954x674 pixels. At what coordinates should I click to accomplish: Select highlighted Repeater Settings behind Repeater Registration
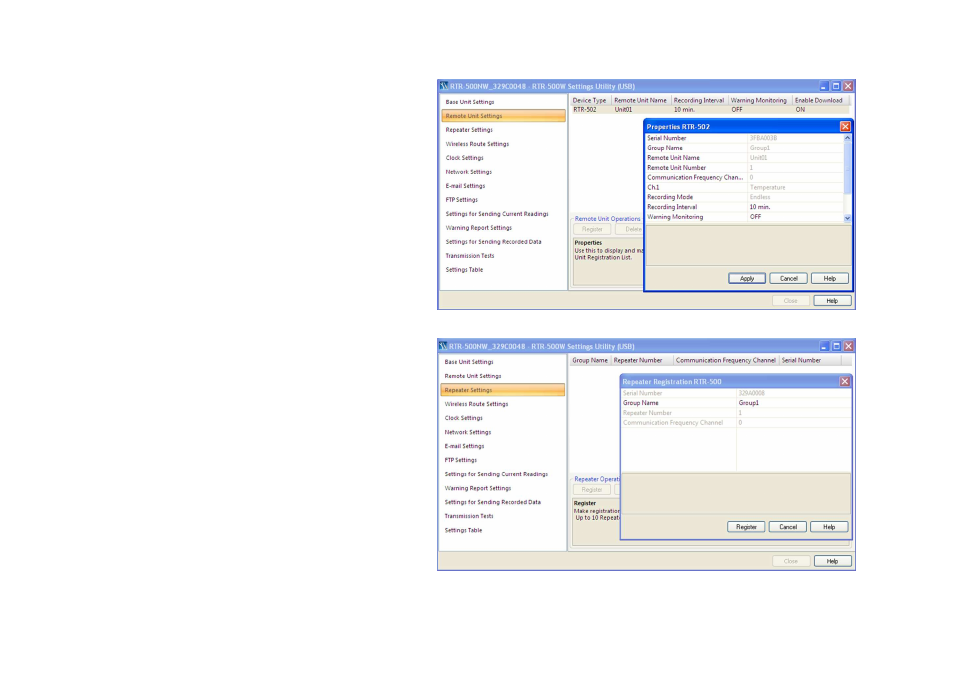point(503,390)
